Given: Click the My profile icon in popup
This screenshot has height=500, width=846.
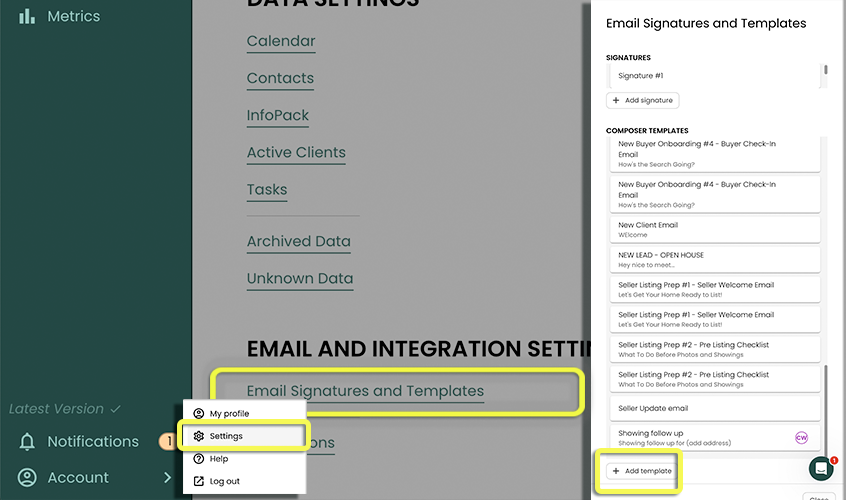Looking at the screenshot, I should coord(198,414).
